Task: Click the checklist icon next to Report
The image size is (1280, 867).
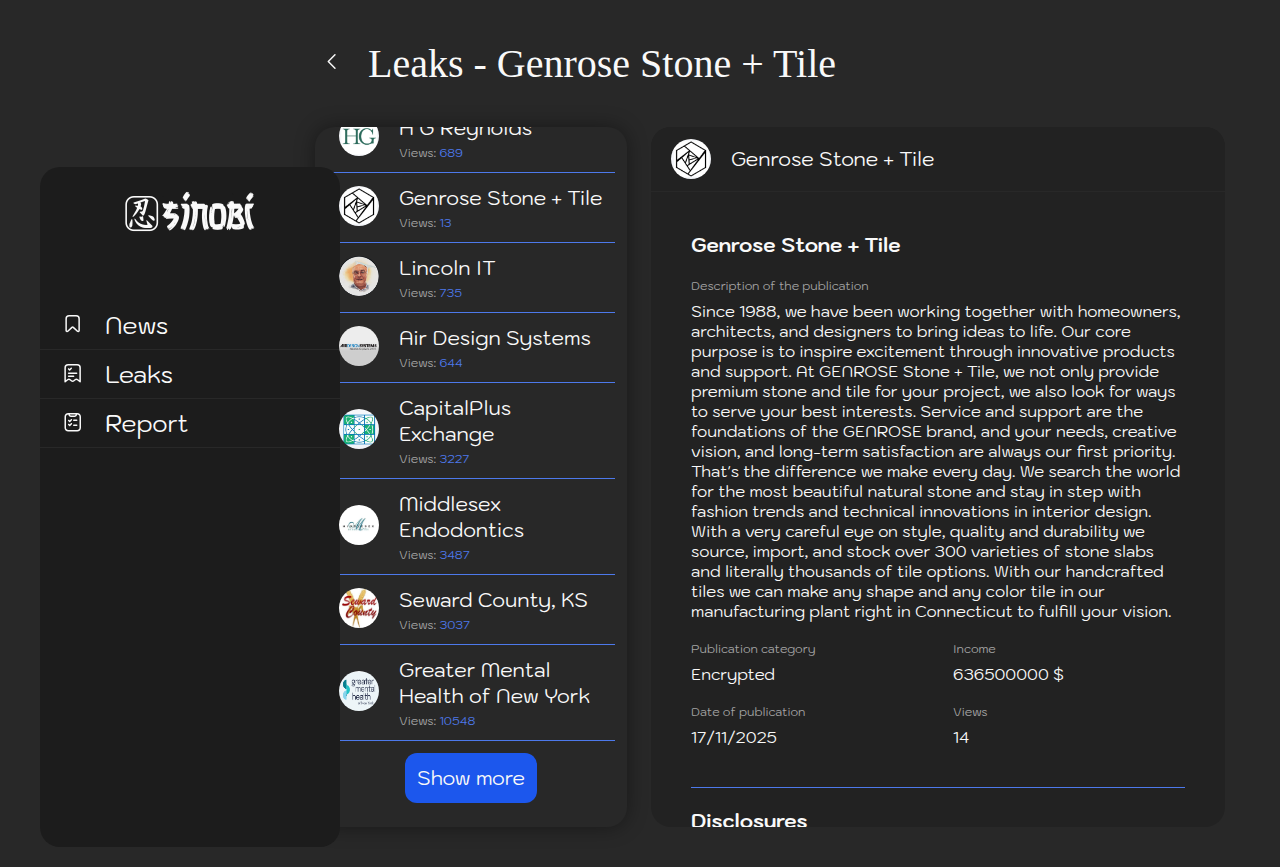Action: (x=72, y=423)
